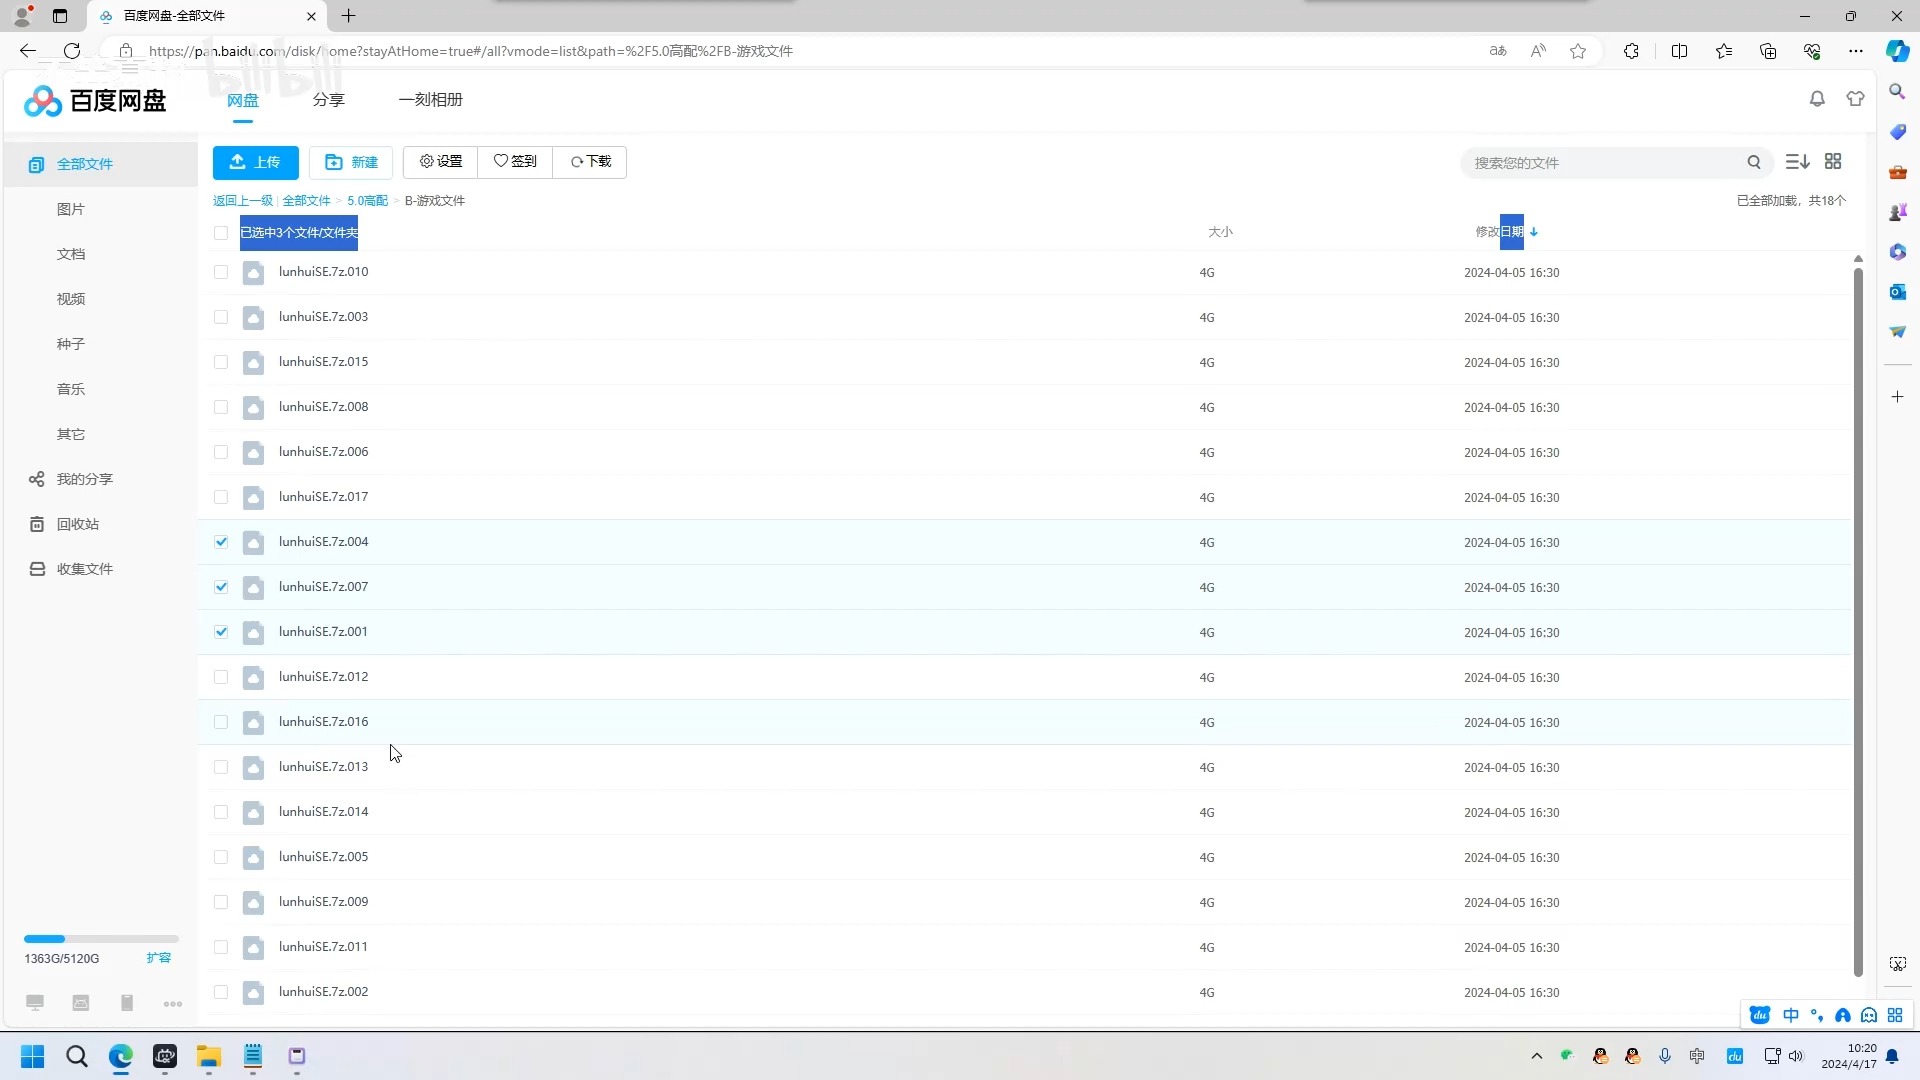Open Edge split screen icon
Viewport: 1920px width, 1080px height.
tap(1679, 51)
